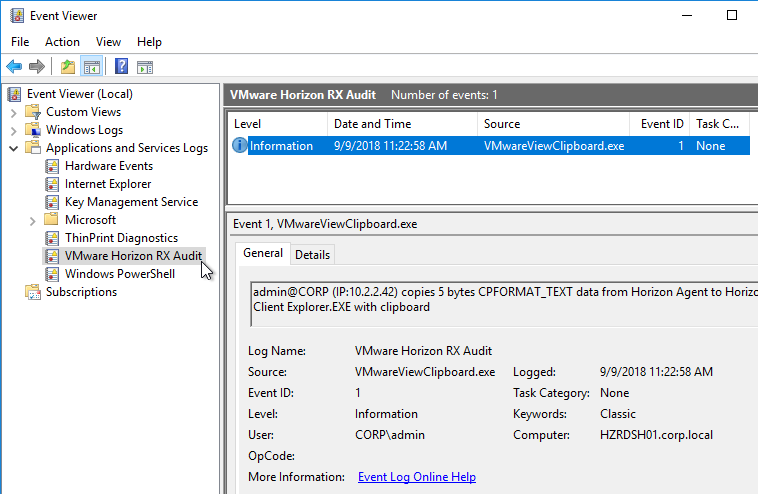Click the Computer value HZRDSH01.corp.local

pos(656,435)
